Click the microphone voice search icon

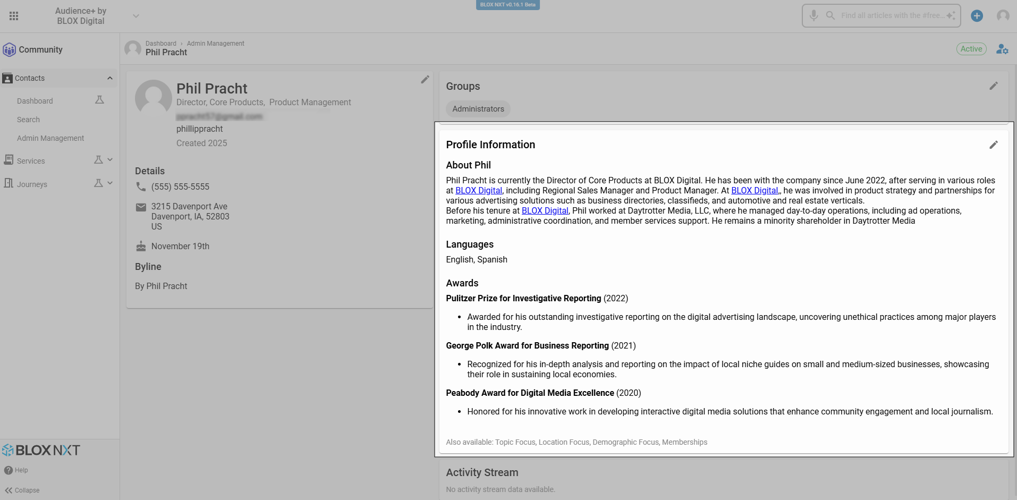coord(813,16)
